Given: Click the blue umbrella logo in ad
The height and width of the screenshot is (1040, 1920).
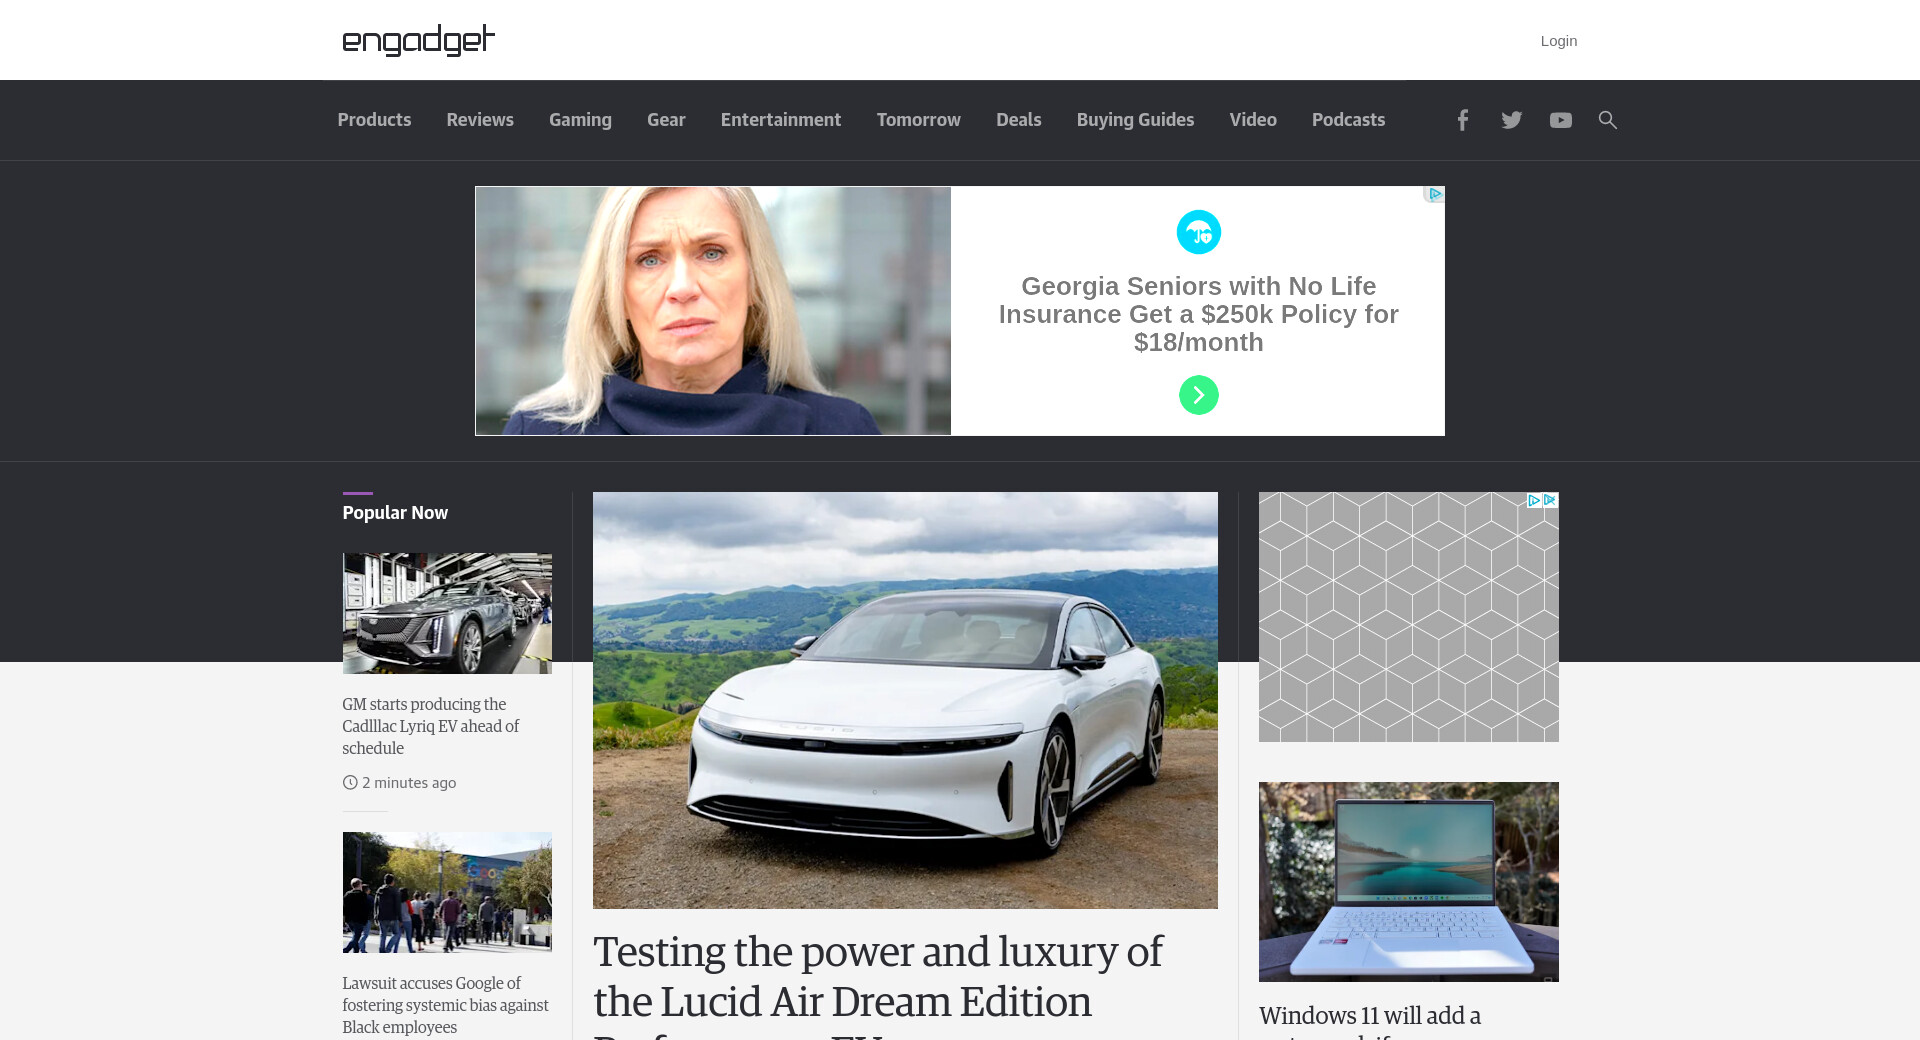Looking at the screenshot, I should (1198, 232).
